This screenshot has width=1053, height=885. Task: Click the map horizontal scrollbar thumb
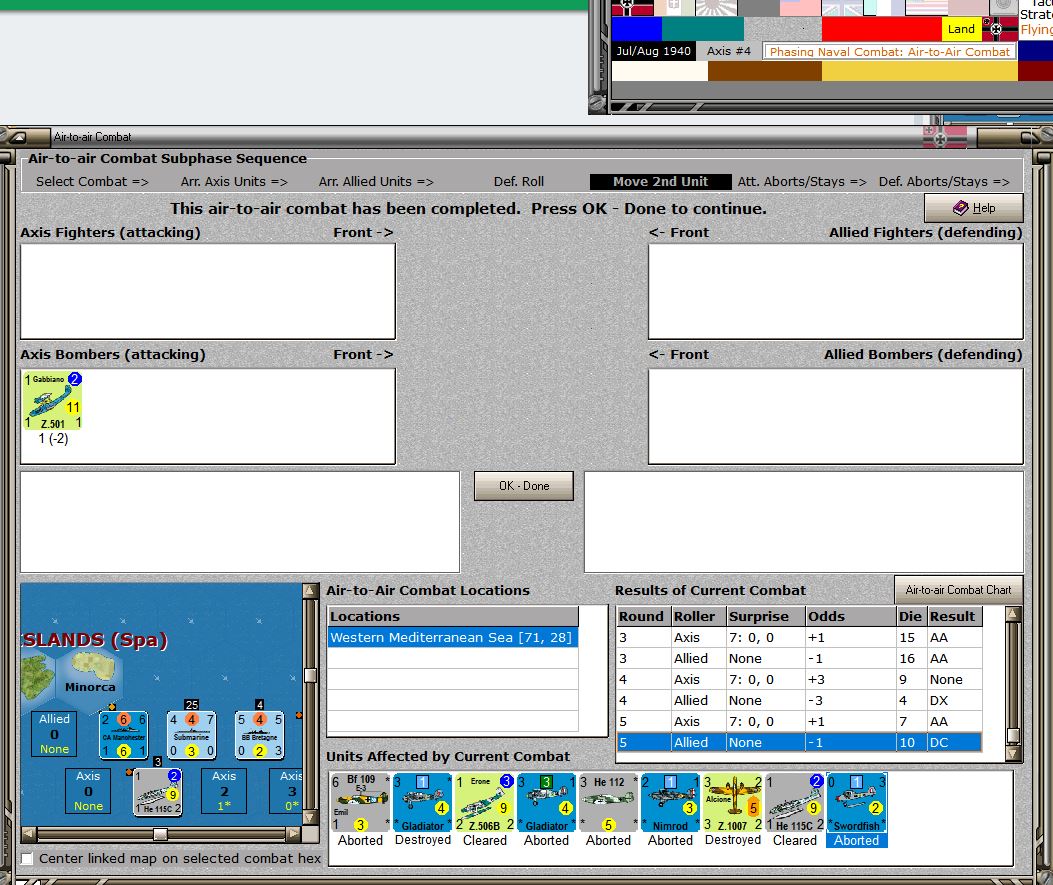pyautogui.click(x=160, y=834)
